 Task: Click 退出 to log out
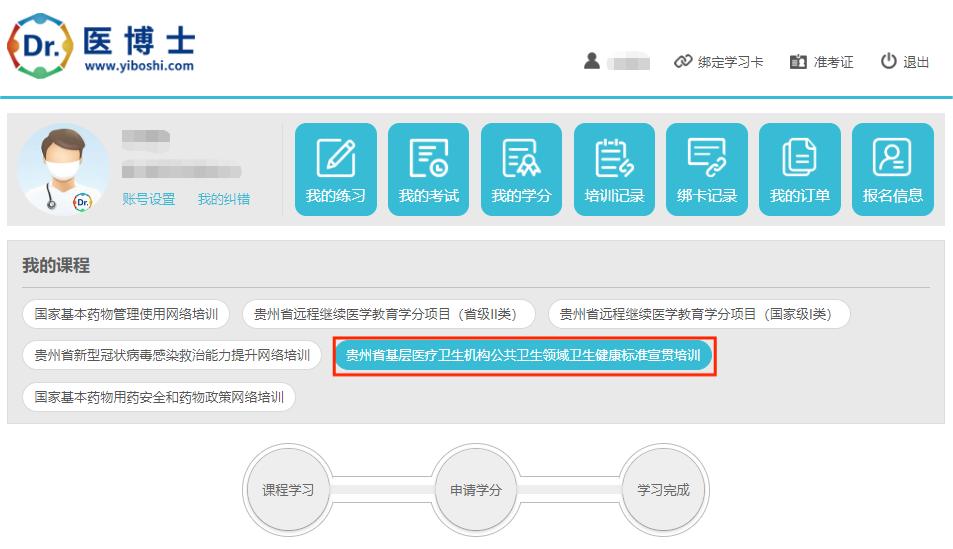pos(905,62)
